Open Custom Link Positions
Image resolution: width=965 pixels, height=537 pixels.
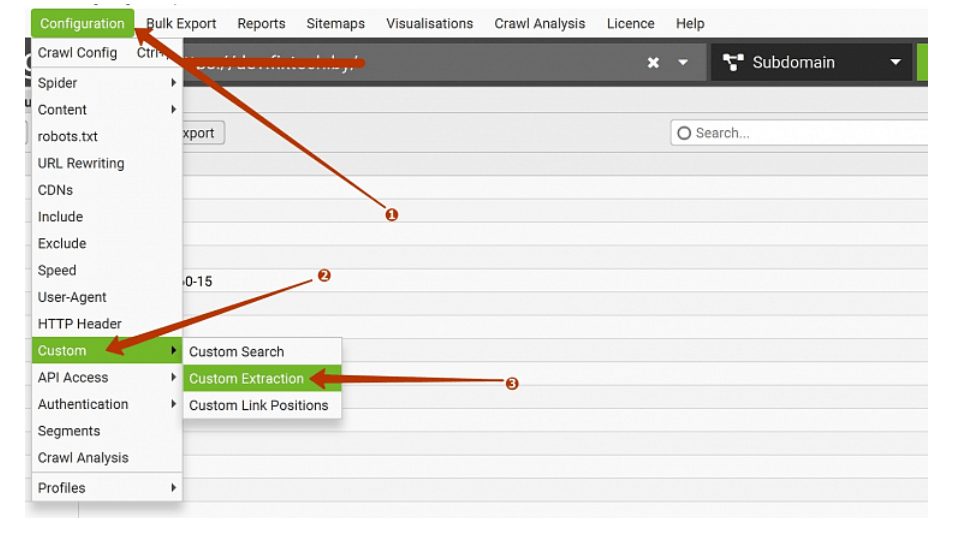coord(258,405)
